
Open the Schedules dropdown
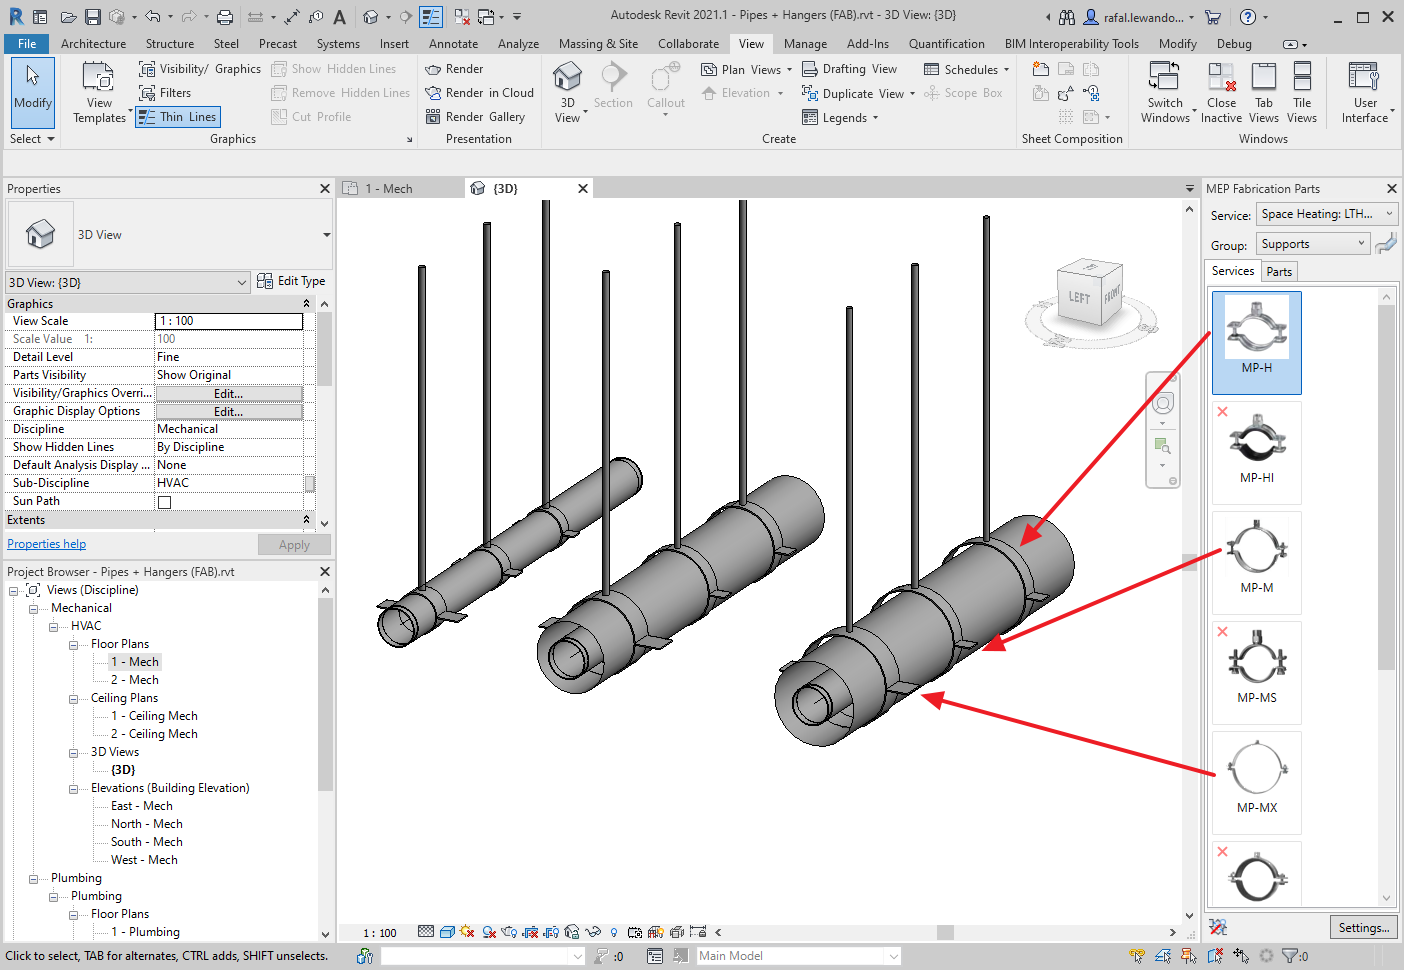966,69
